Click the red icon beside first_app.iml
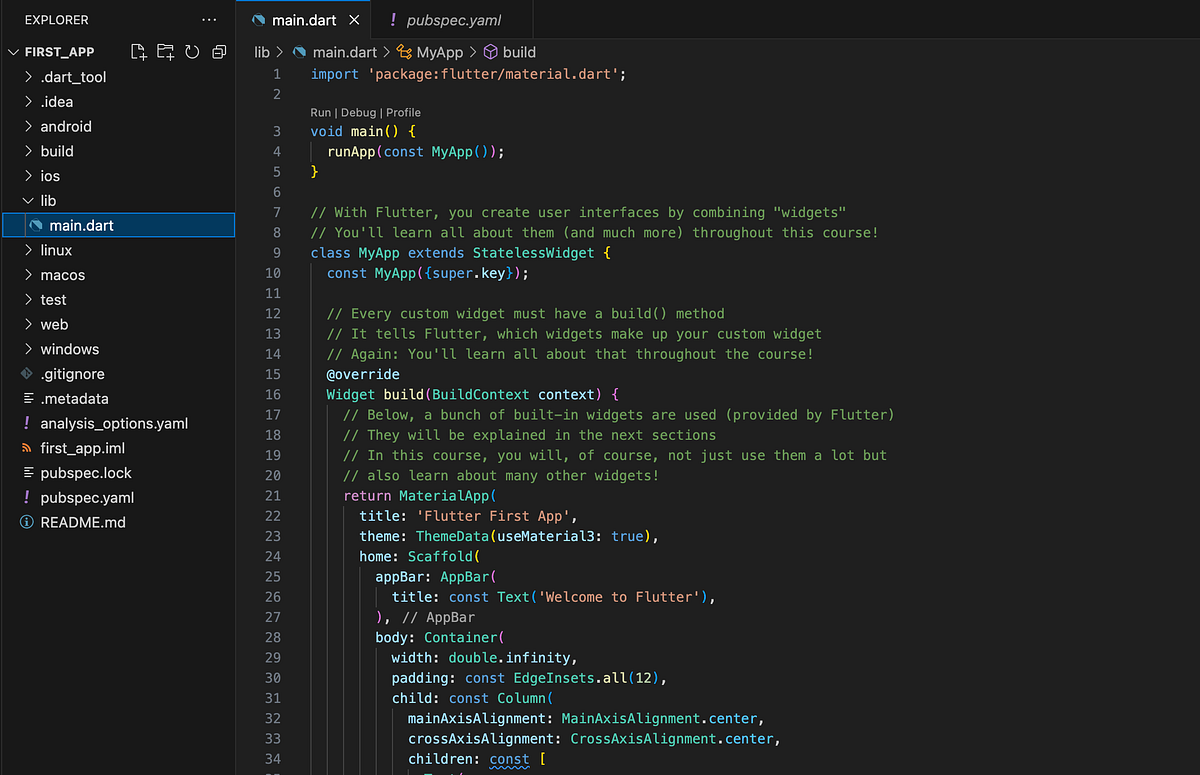The image size is (1200, 775). coord(26,448)
